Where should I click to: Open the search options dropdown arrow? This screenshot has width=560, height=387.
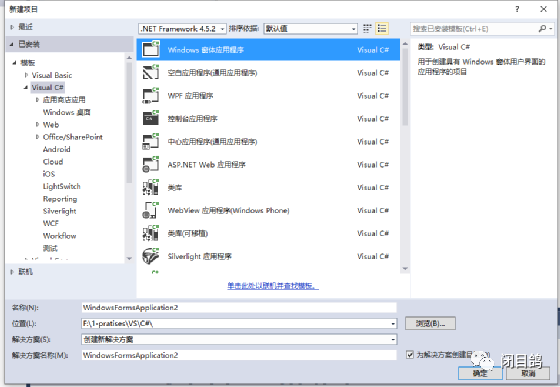(551, 29)
